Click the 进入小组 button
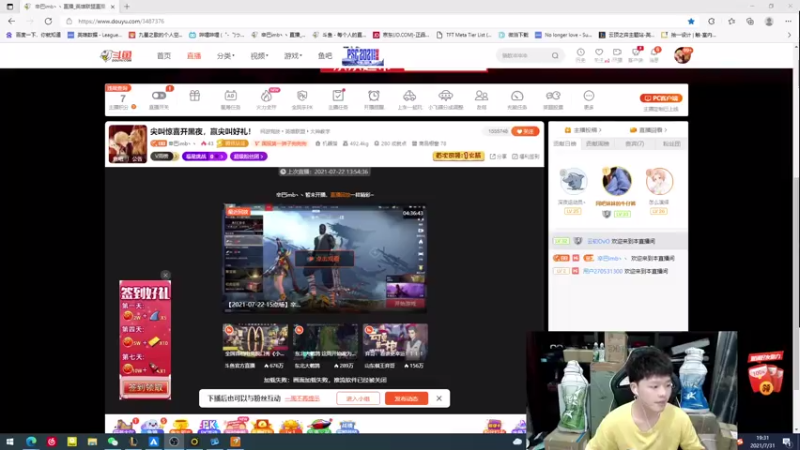The height and width of the screenshot is (450, 800). (x=358, y=398)
